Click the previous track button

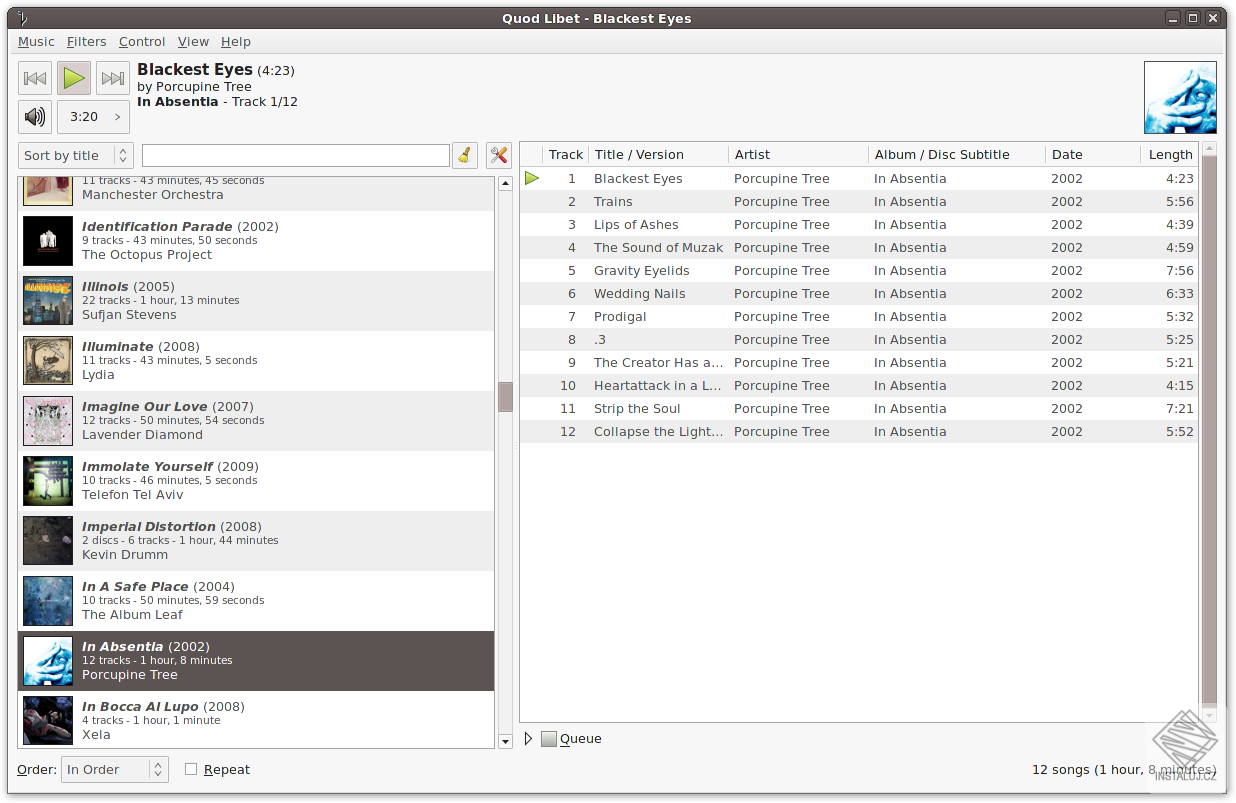(35, 78)
